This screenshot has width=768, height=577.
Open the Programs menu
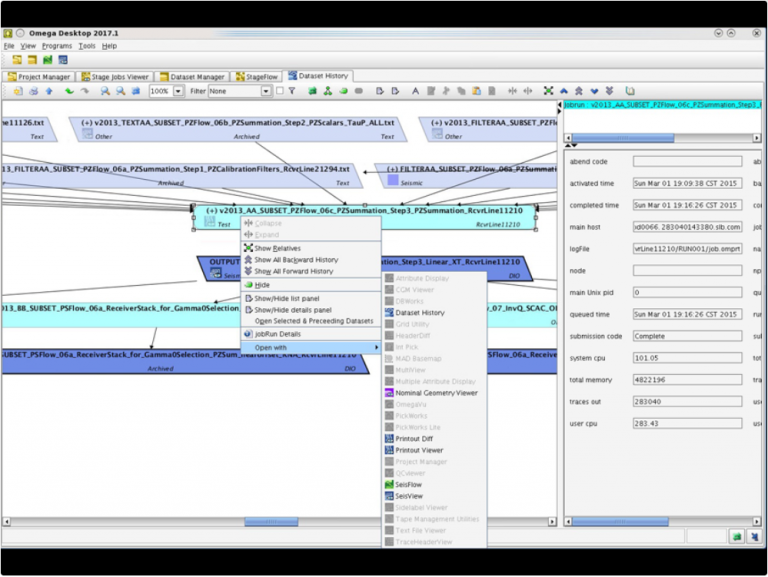[57, 46]
